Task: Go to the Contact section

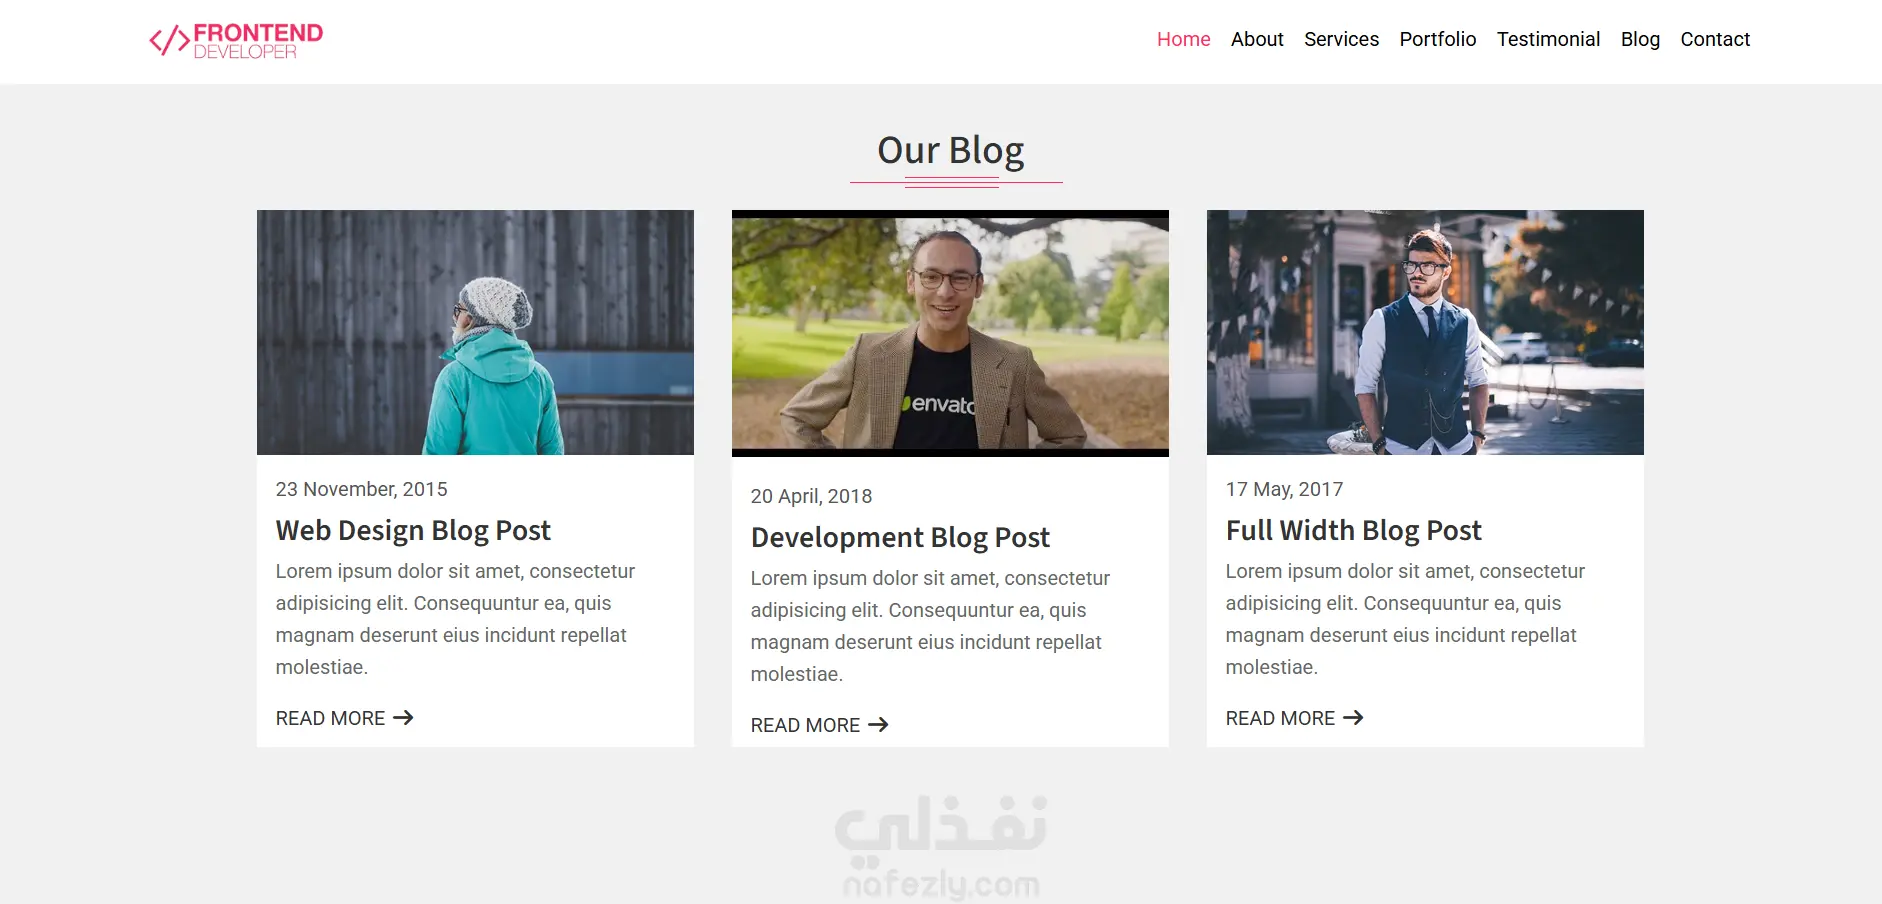Action: 1715,39
